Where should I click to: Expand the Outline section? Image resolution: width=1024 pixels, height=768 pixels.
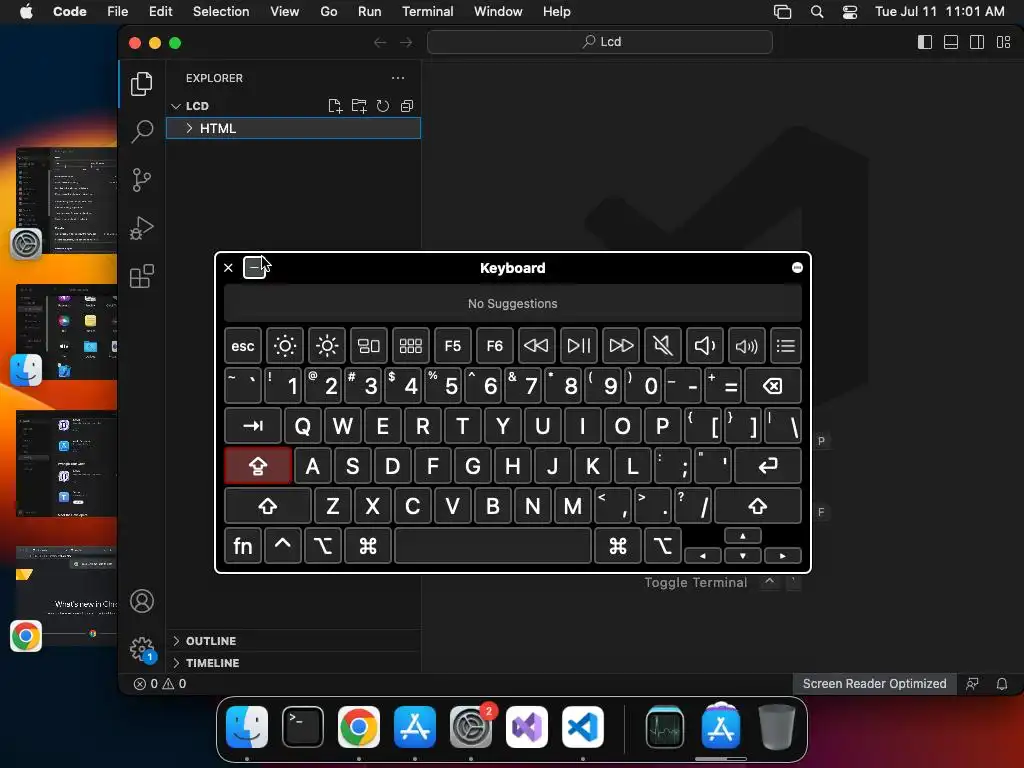(294, 641)
